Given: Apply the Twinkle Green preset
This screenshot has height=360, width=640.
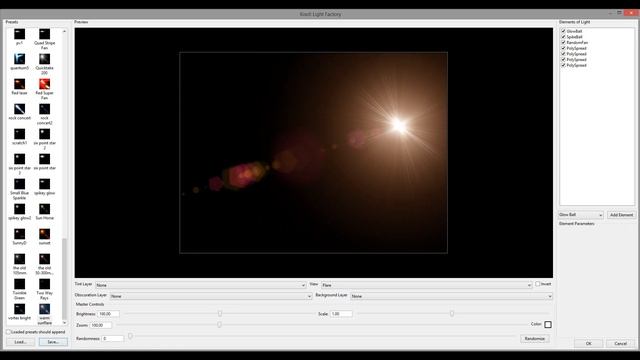Looking at the screenshot, I should click(x=19, y=284).
